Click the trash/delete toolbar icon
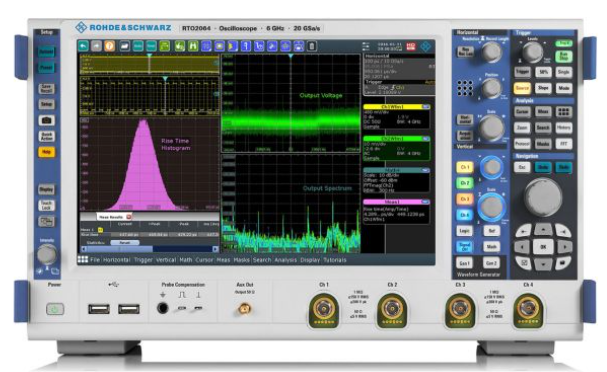The height and width of the screenshot is (372, 607). pos(312,46)
